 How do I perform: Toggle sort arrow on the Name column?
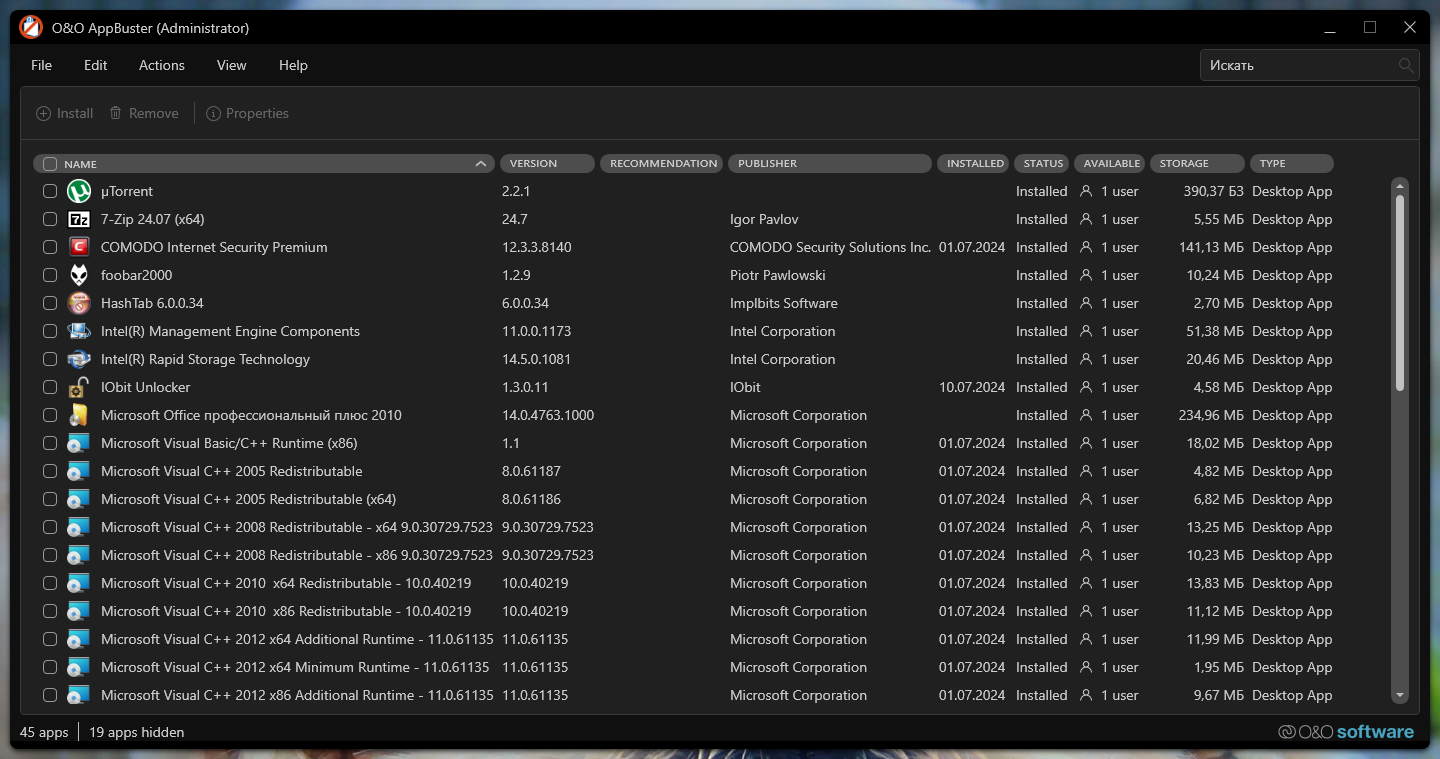(481, 164)
